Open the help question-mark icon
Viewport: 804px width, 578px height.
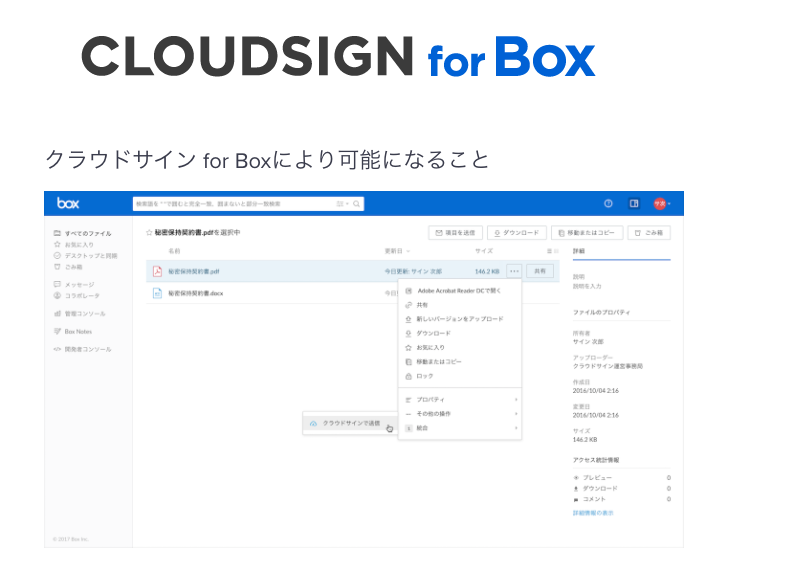(x=608, y=203)
